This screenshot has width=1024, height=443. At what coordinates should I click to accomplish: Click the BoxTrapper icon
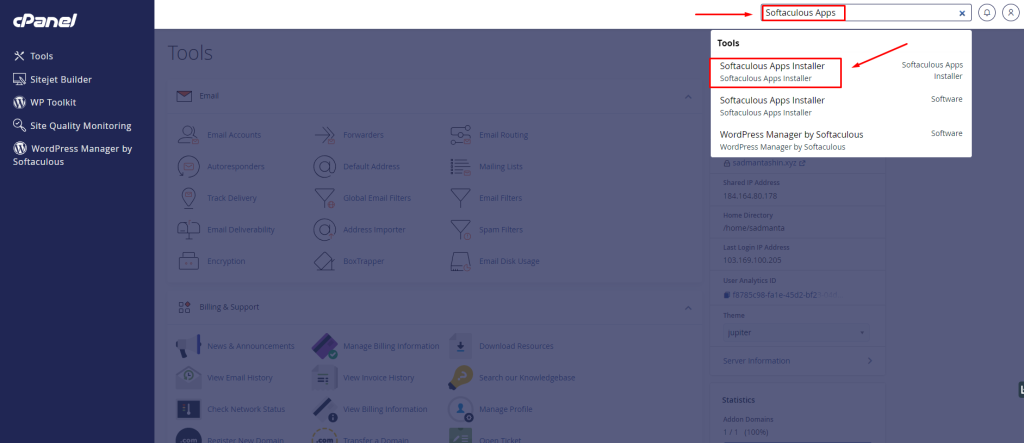(325, 261)
